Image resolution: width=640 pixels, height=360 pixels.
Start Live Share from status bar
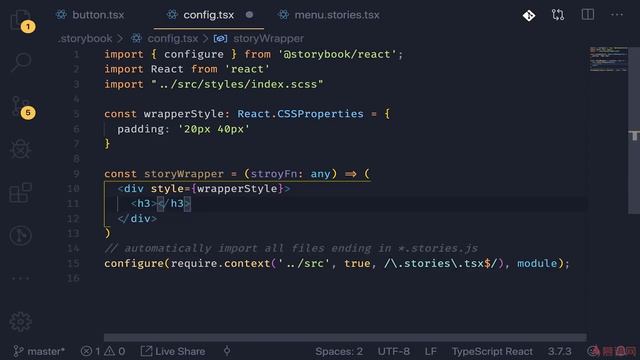coord(173,351)
